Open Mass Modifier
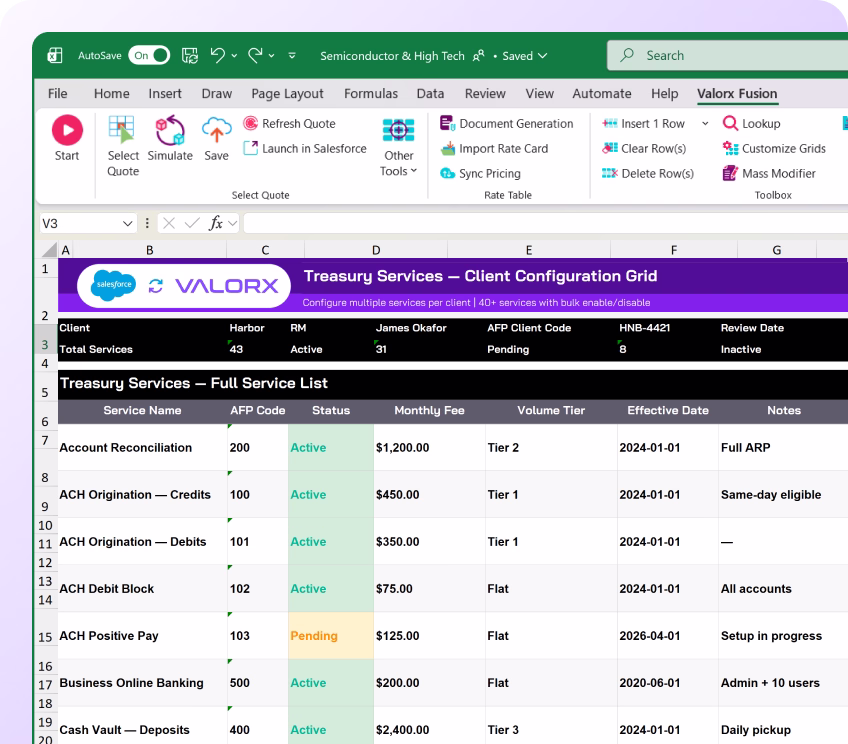This screenshot has height=744, width=848. [x=768, y=173]
